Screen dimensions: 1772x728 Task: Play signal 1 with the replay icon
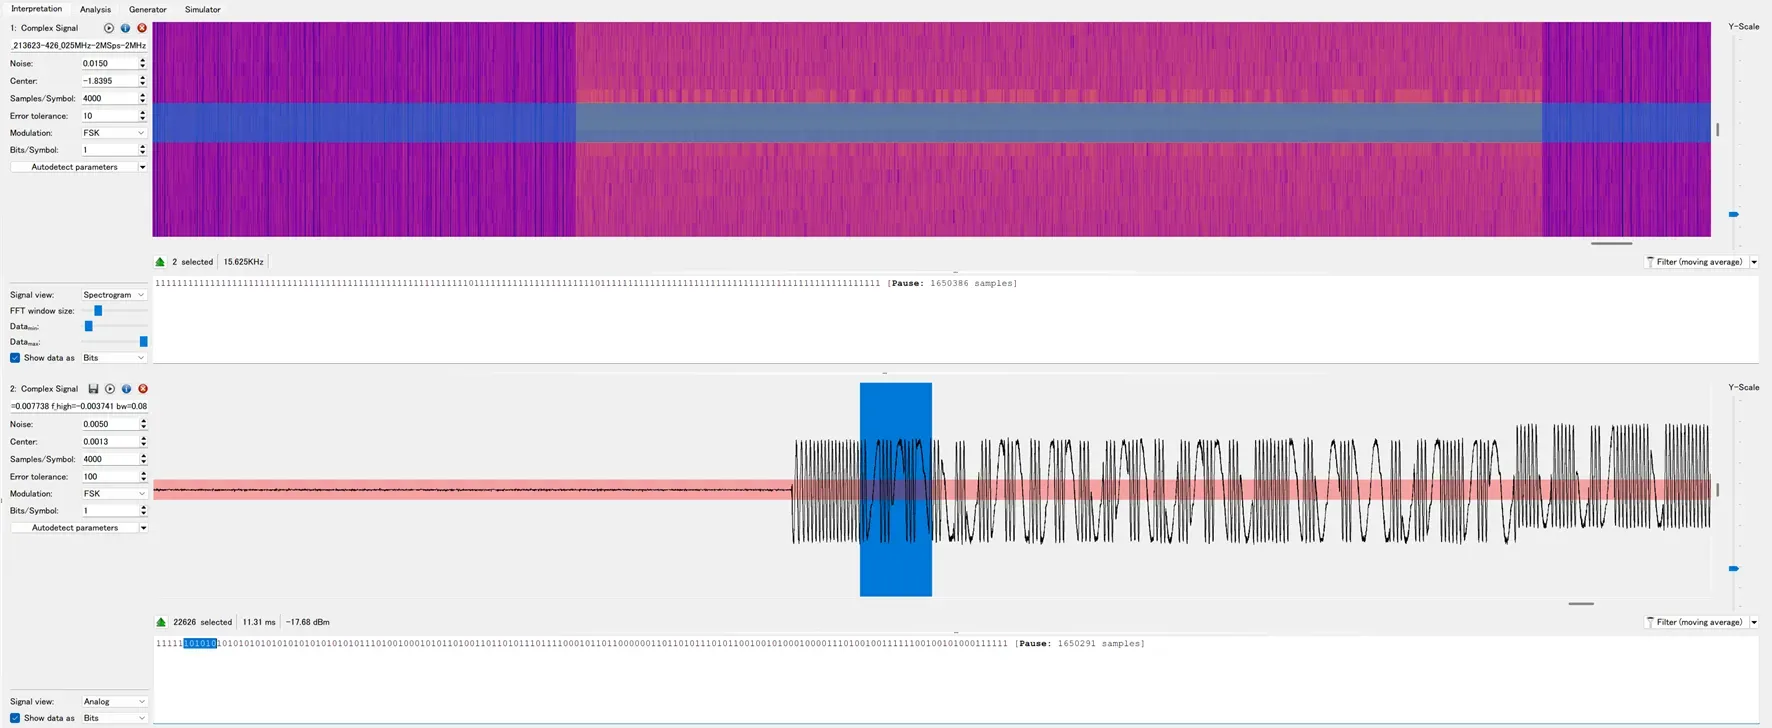pos(109,28)
